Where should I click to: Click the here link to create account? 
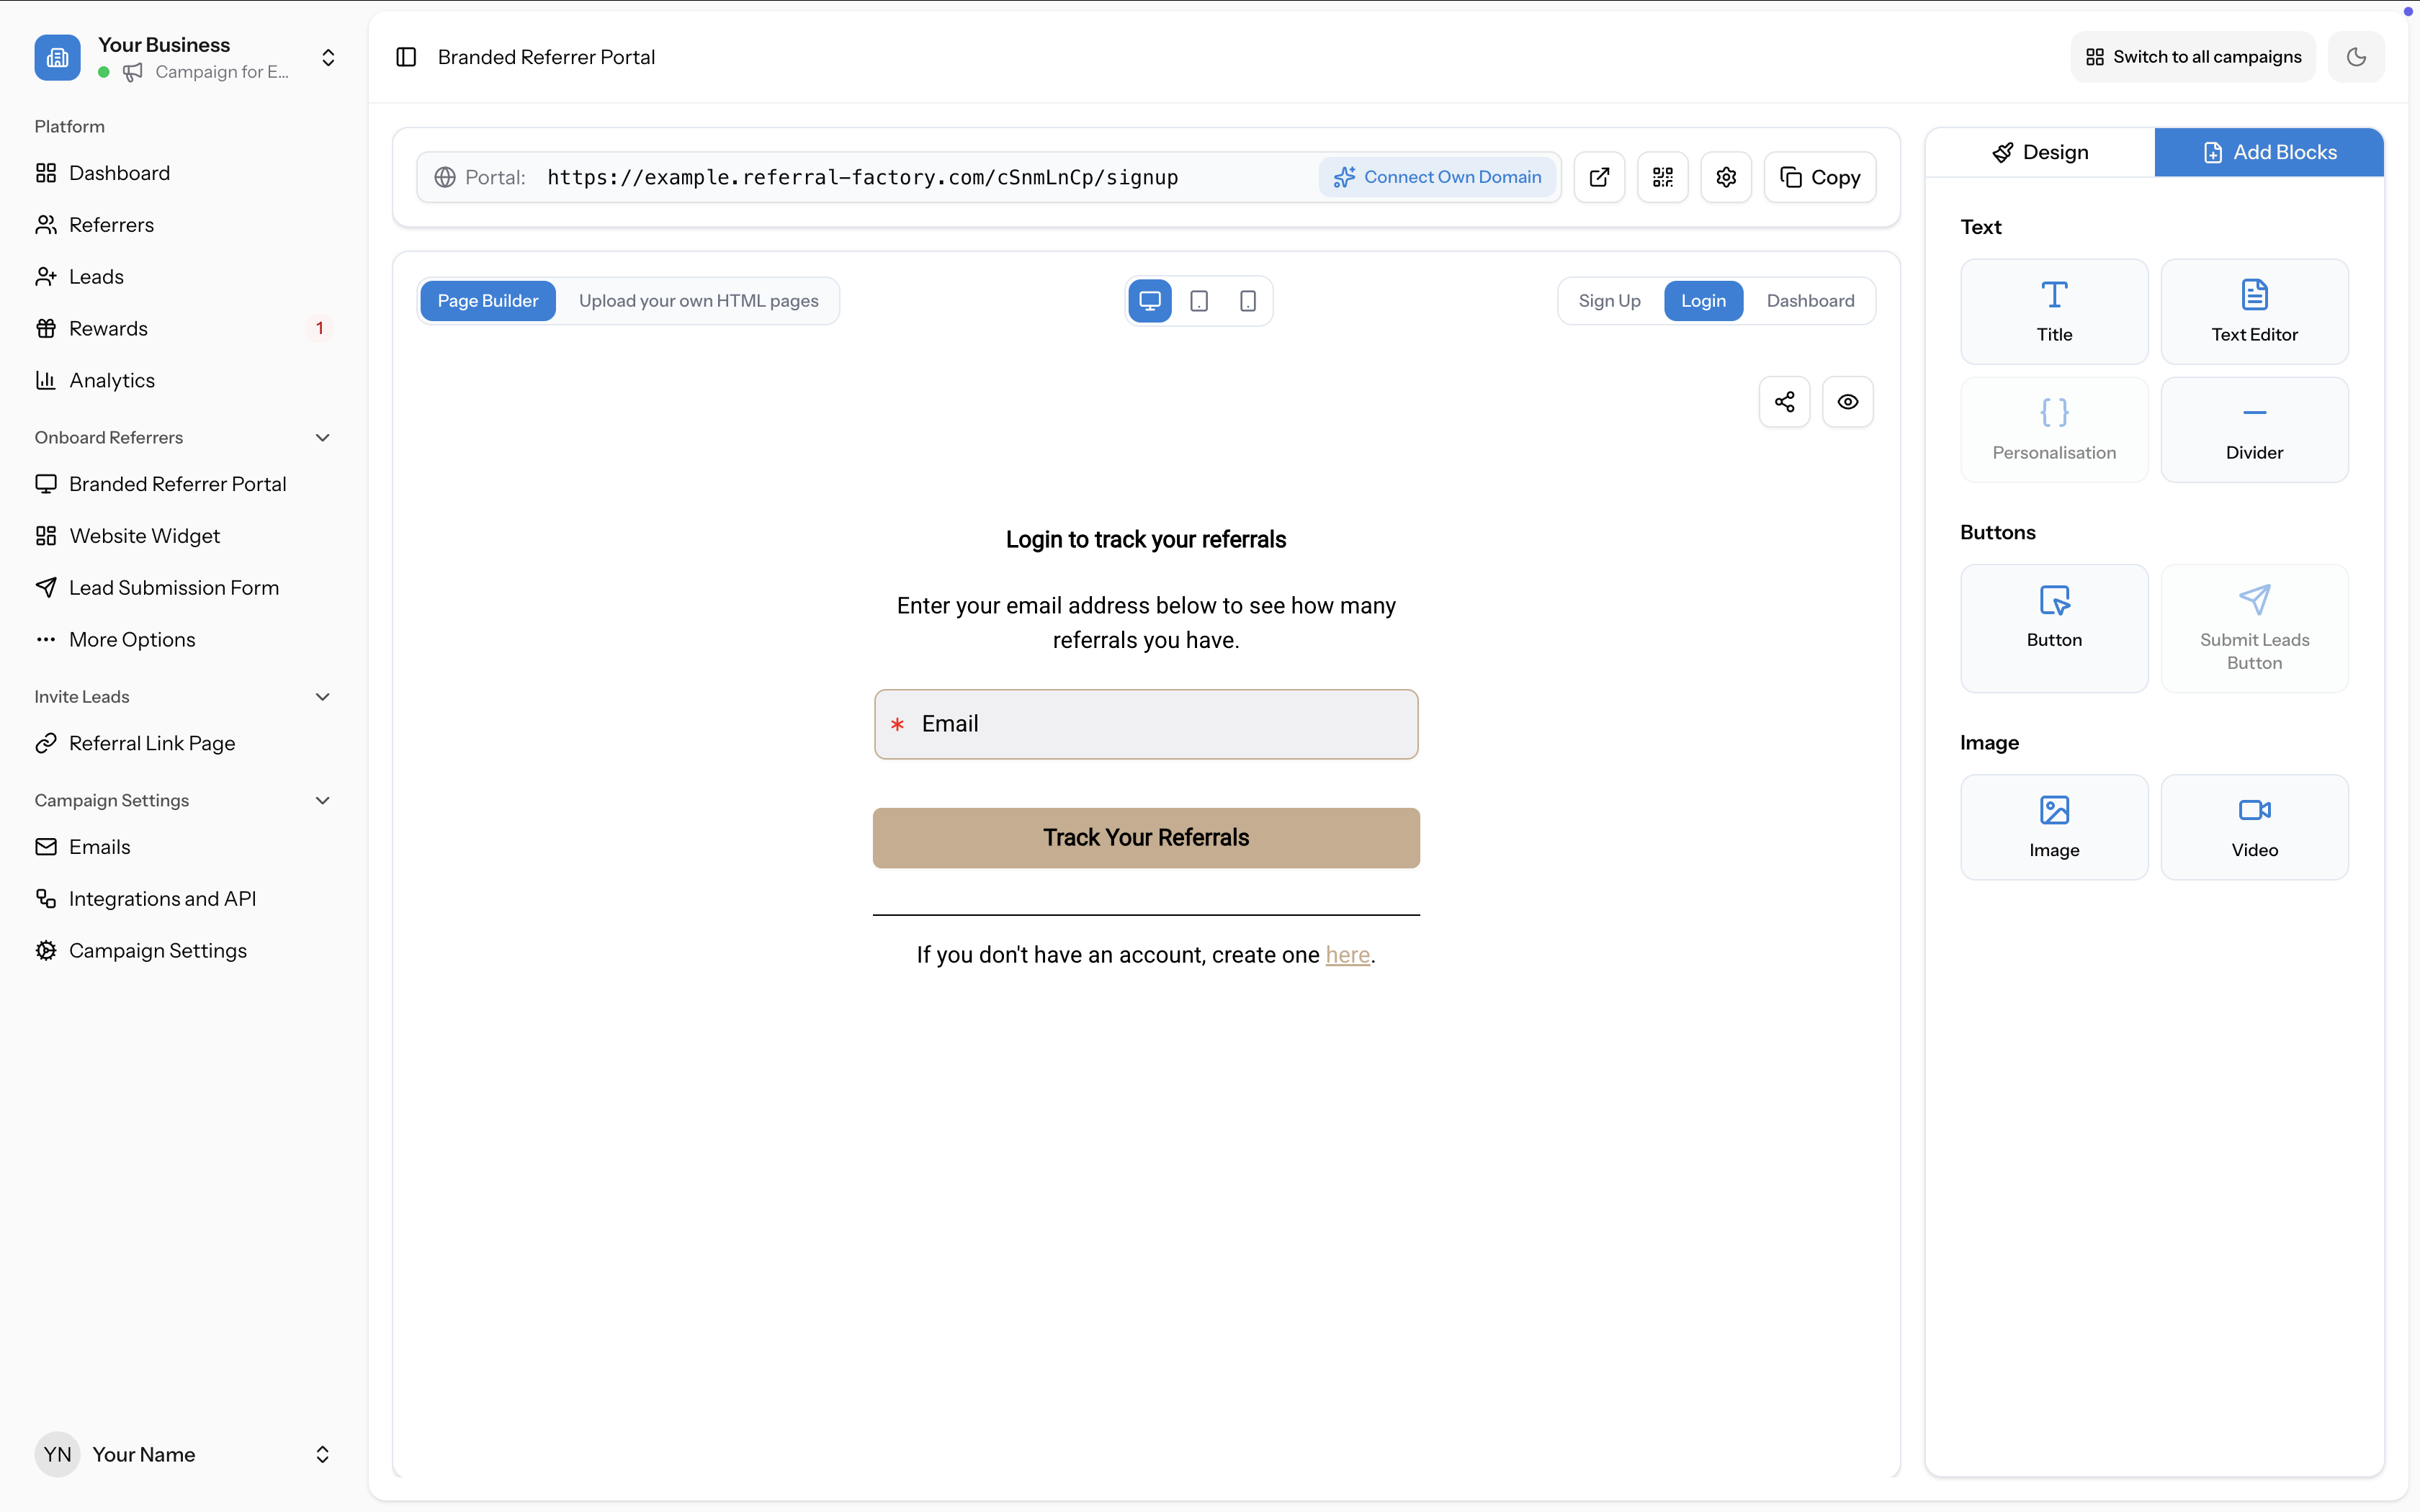1348,955
